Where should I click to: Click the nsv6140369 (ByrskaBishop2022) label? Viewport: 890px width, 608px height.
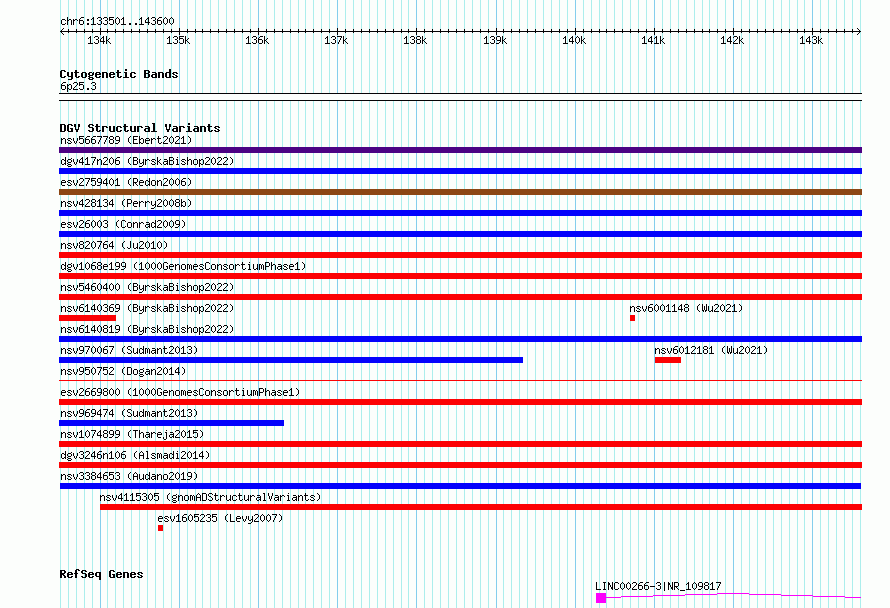[147, 308]
